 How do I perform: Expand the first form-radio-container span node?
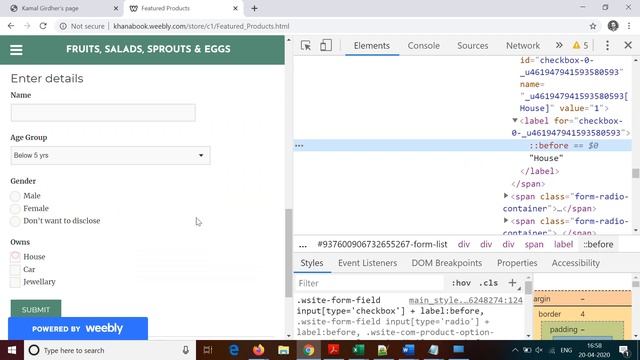pos(506,196)
